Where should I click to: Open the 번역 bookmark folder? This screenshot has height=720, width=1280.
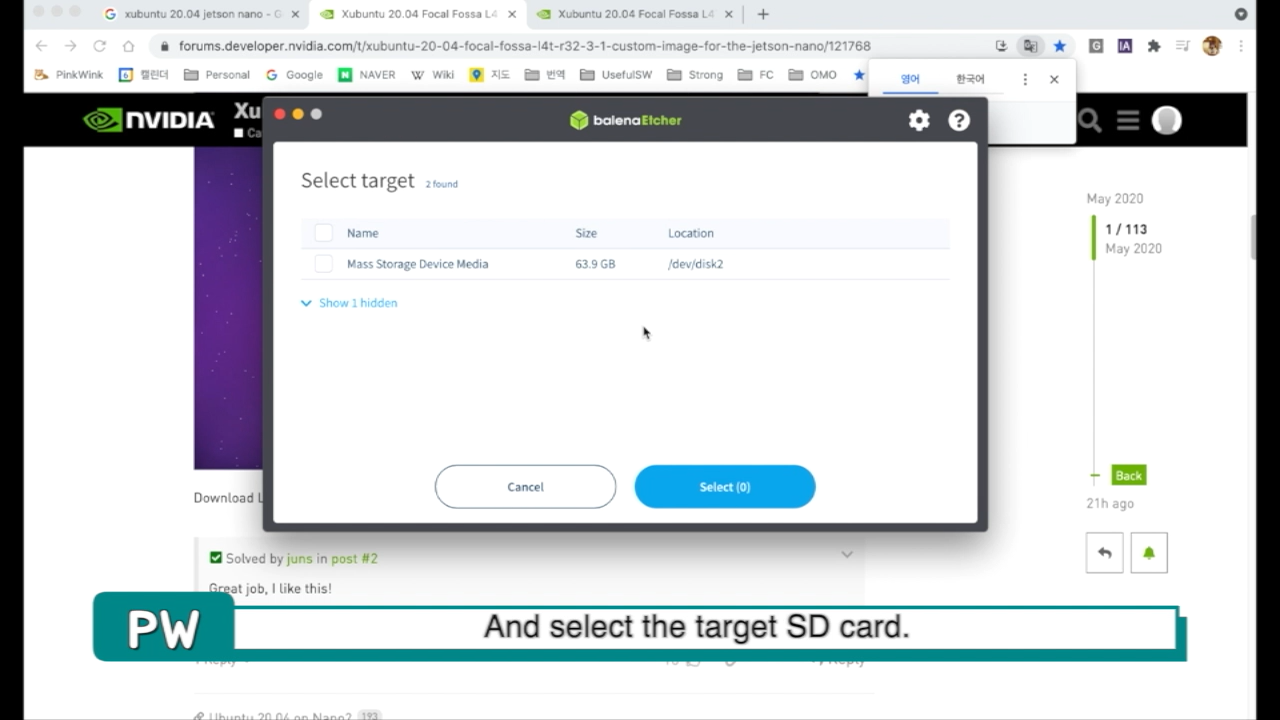coord(545,75)
